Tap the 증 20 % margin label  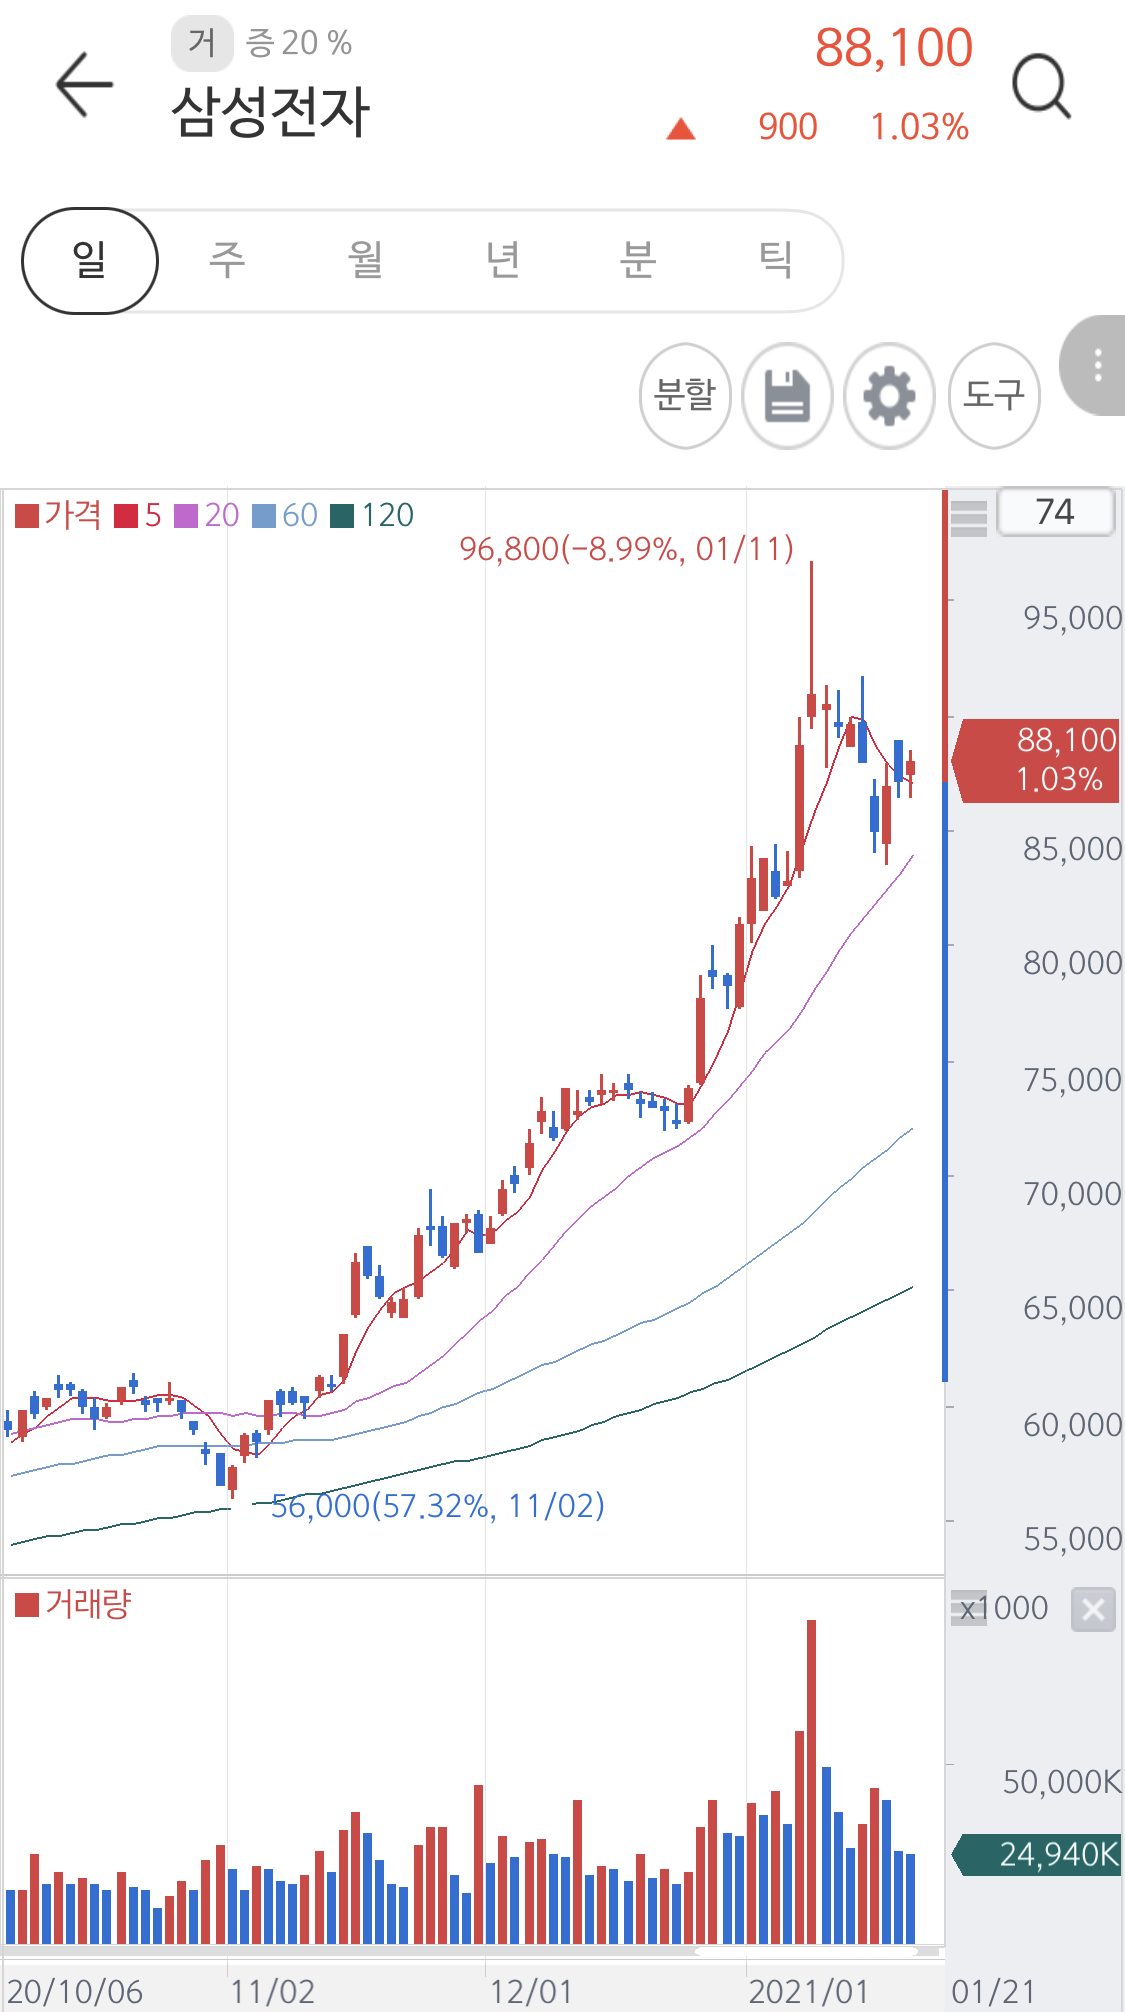[299, 43]
